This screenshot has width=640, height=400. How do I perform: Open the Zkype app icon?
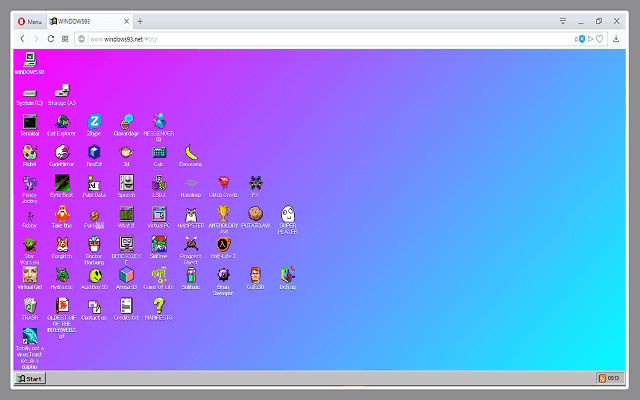(94, 122)
